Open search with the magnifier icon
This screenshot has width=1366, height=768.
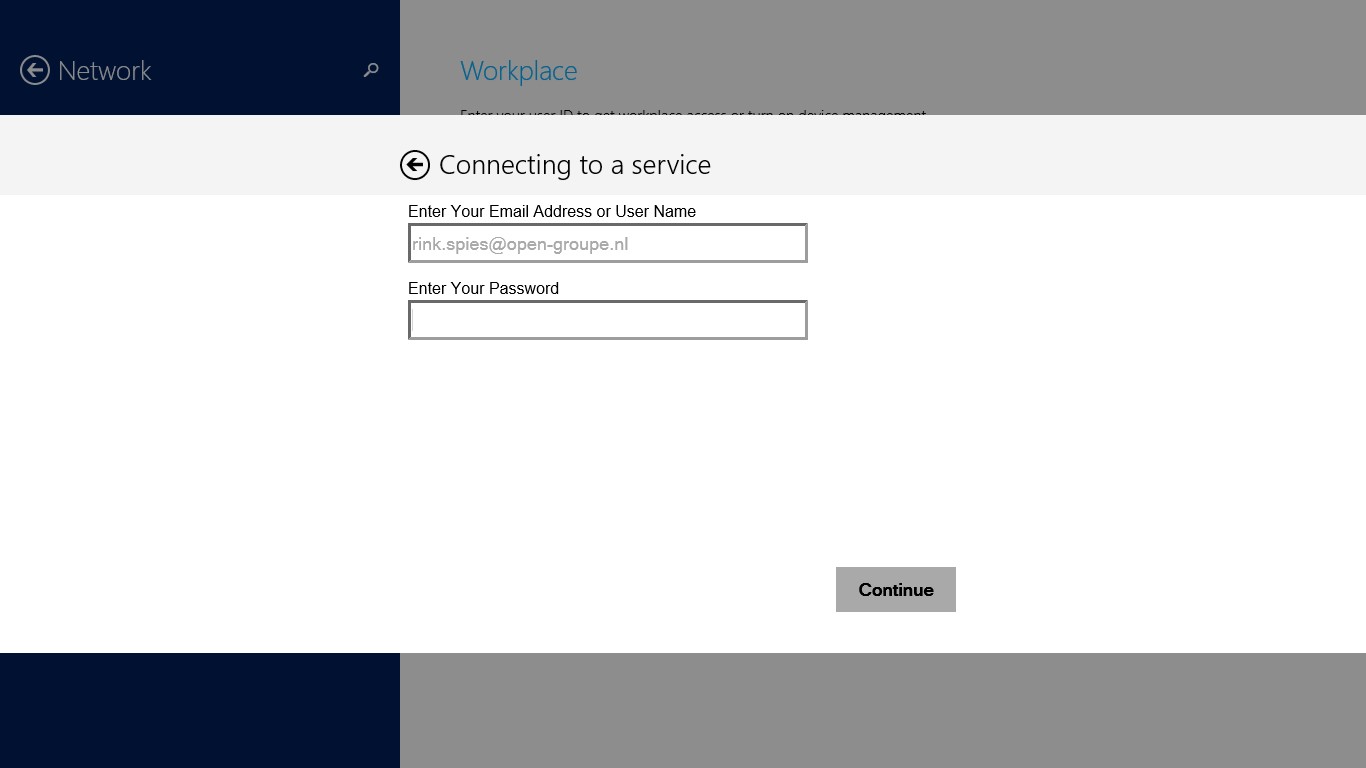click(371, 70)
